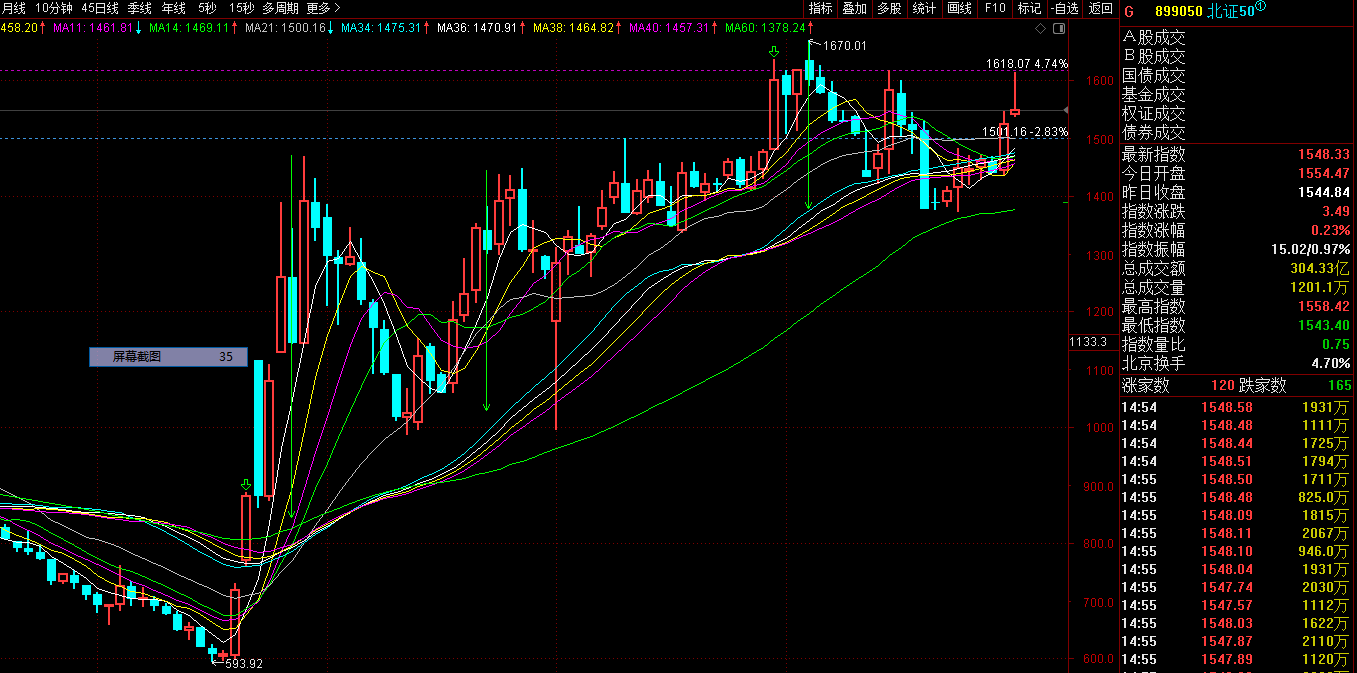
Task: Open F10 company information
Action: 995,8
